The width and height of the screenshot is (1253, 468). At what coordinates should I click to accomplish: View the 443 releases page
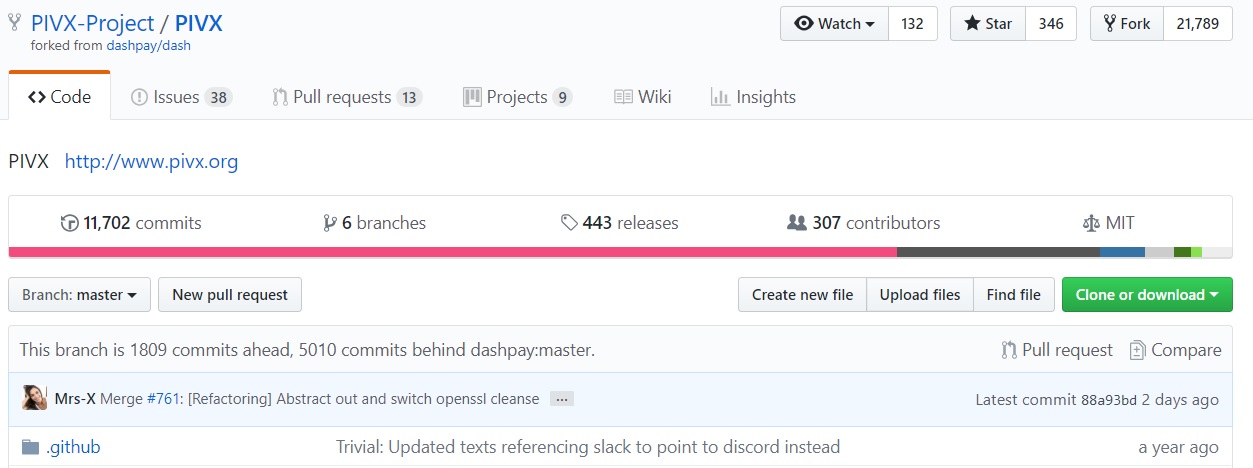[620, 223]
